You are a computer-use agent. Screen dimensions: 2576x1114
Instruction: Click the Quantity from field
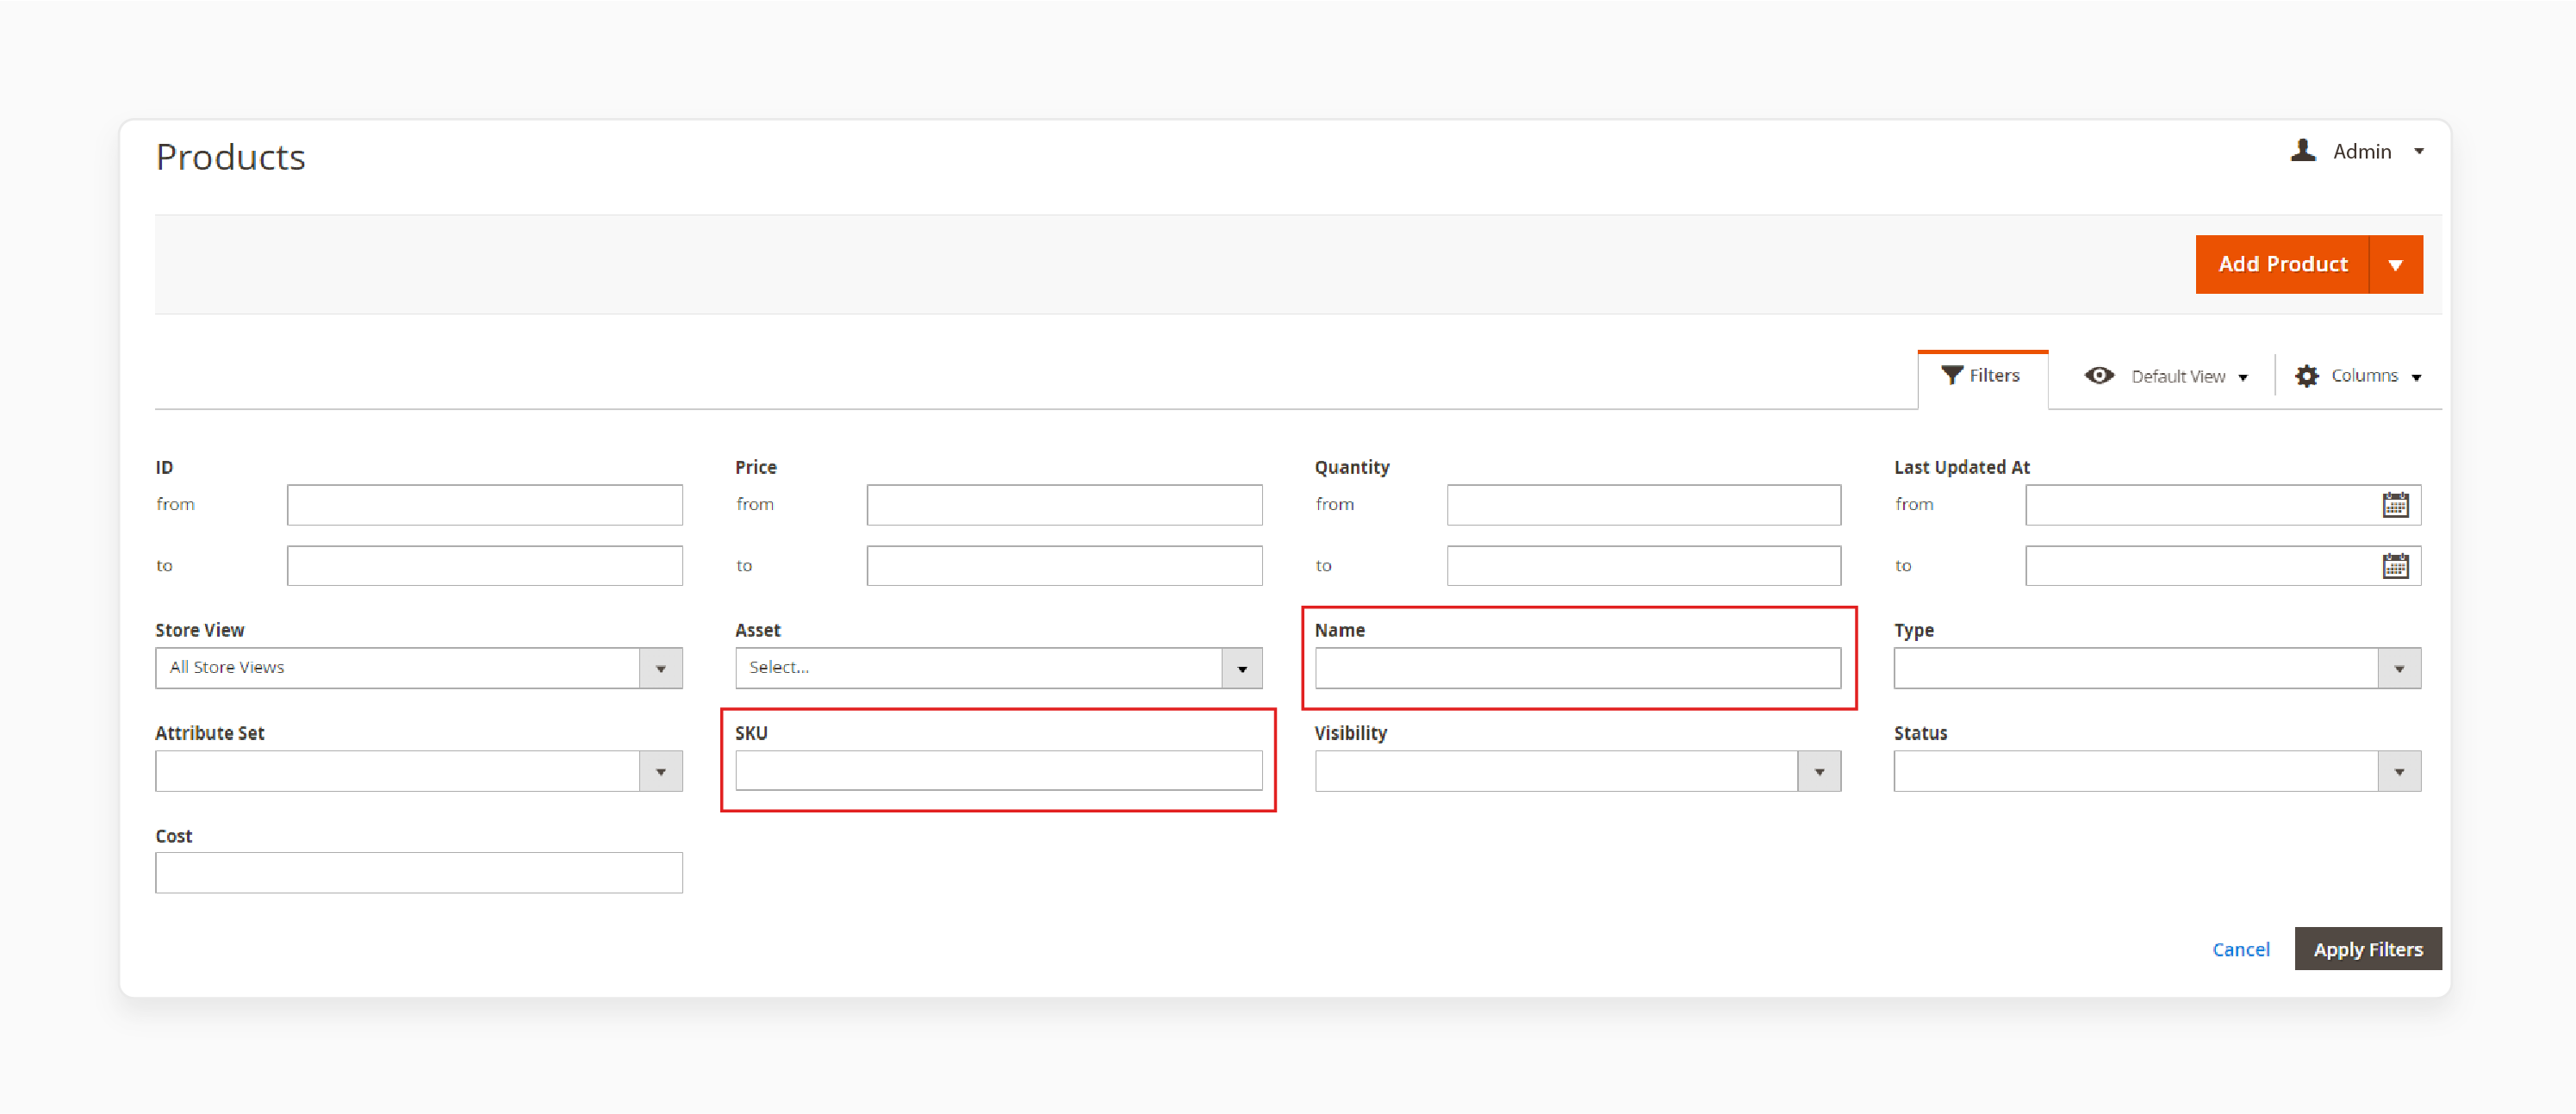click(x=1644, y=505)
